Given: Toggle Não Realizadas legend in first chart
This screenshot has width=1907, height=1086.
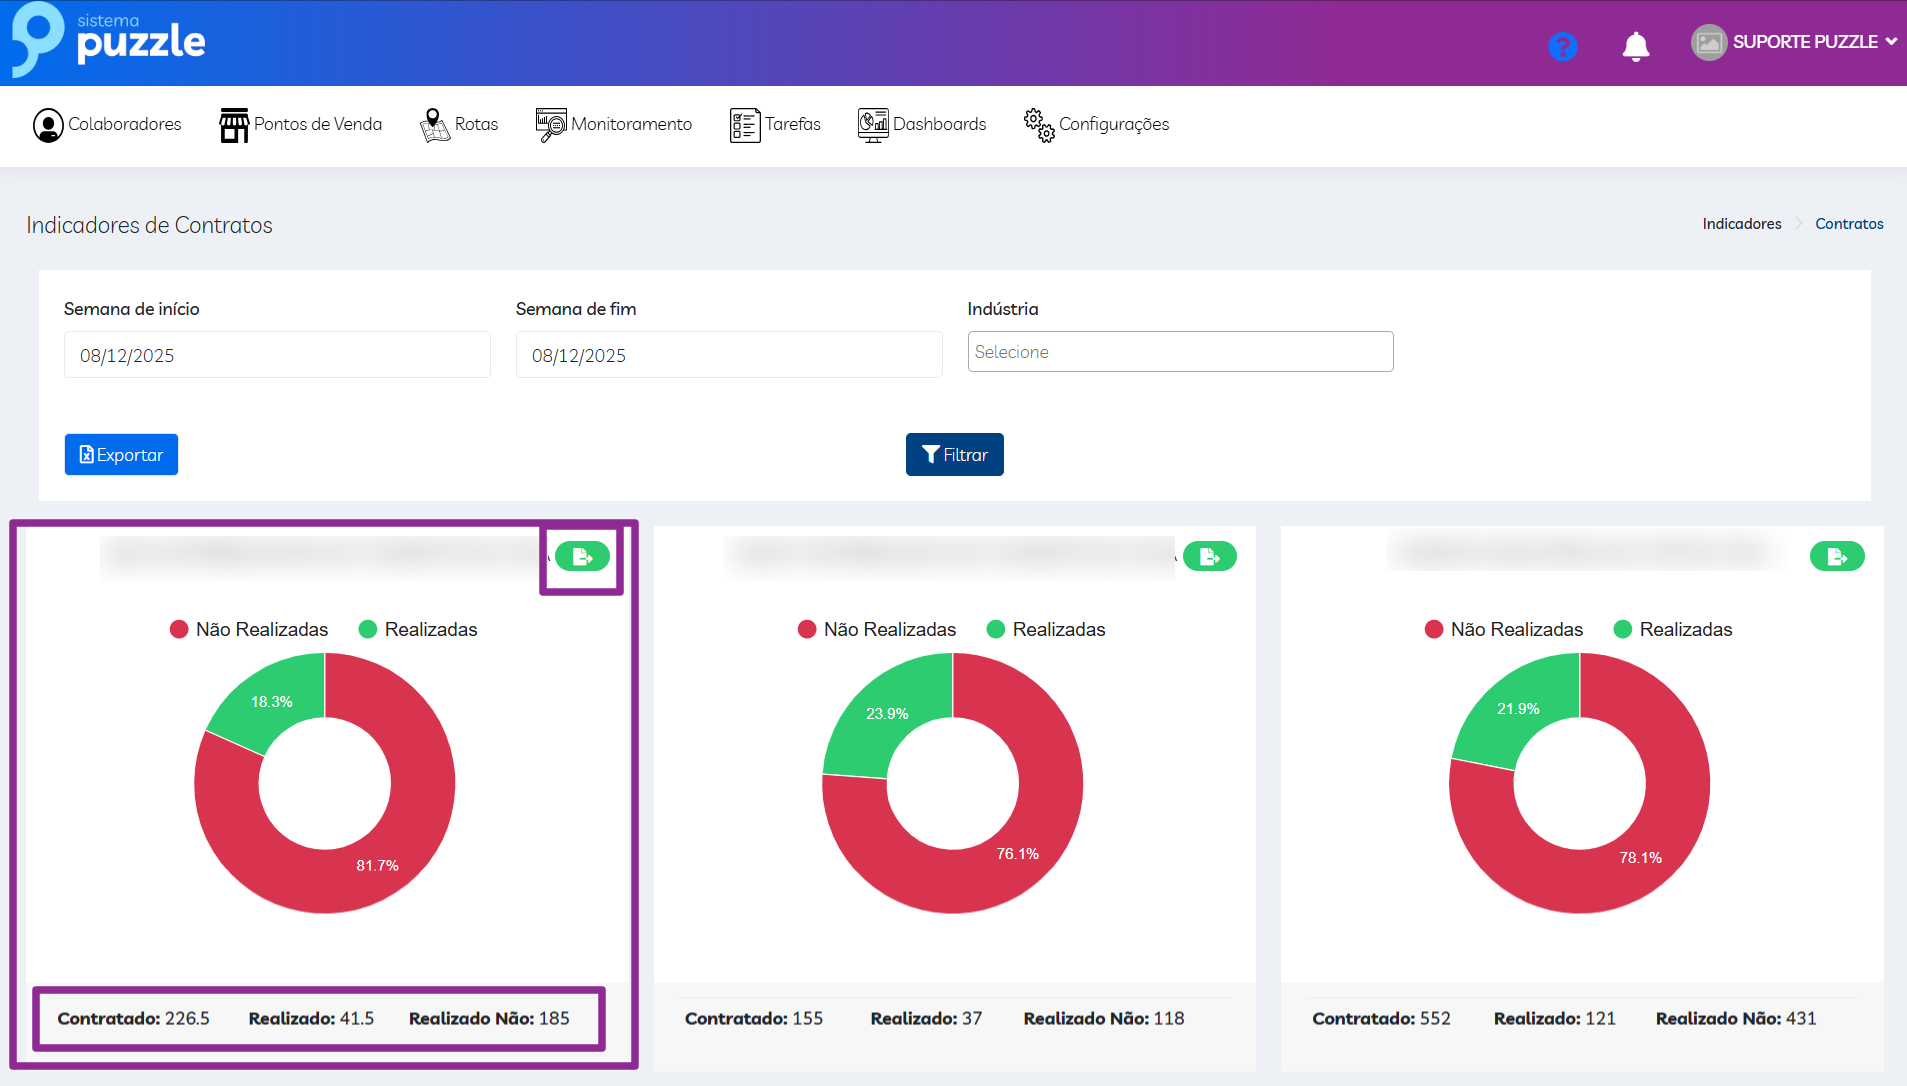Looking at the screenshot, I should pyautogui.click(x=249, y=629).
